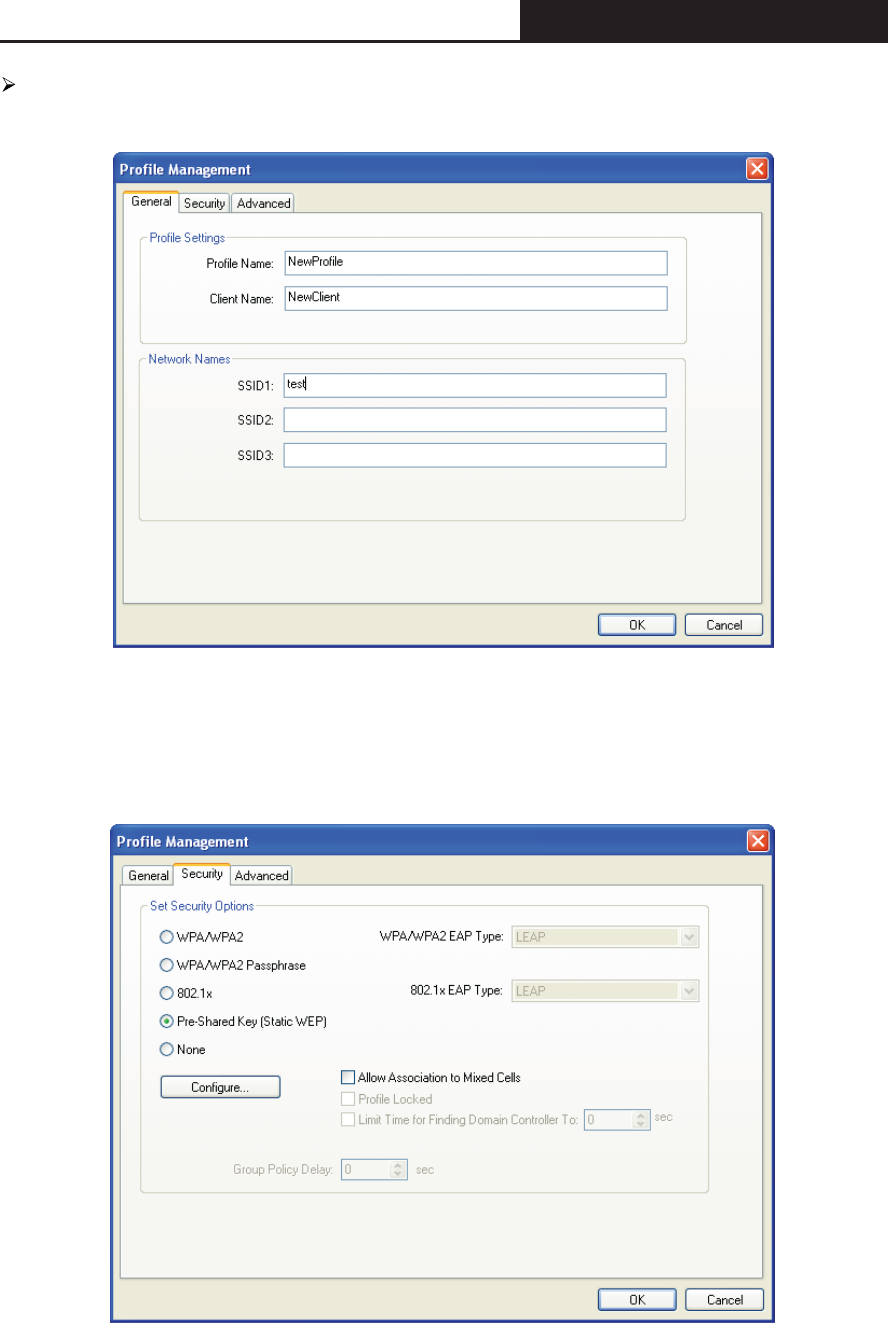
Task: Toggle Limit Time for Finding Domain Controller checkbox
Action: [348, 1120]
